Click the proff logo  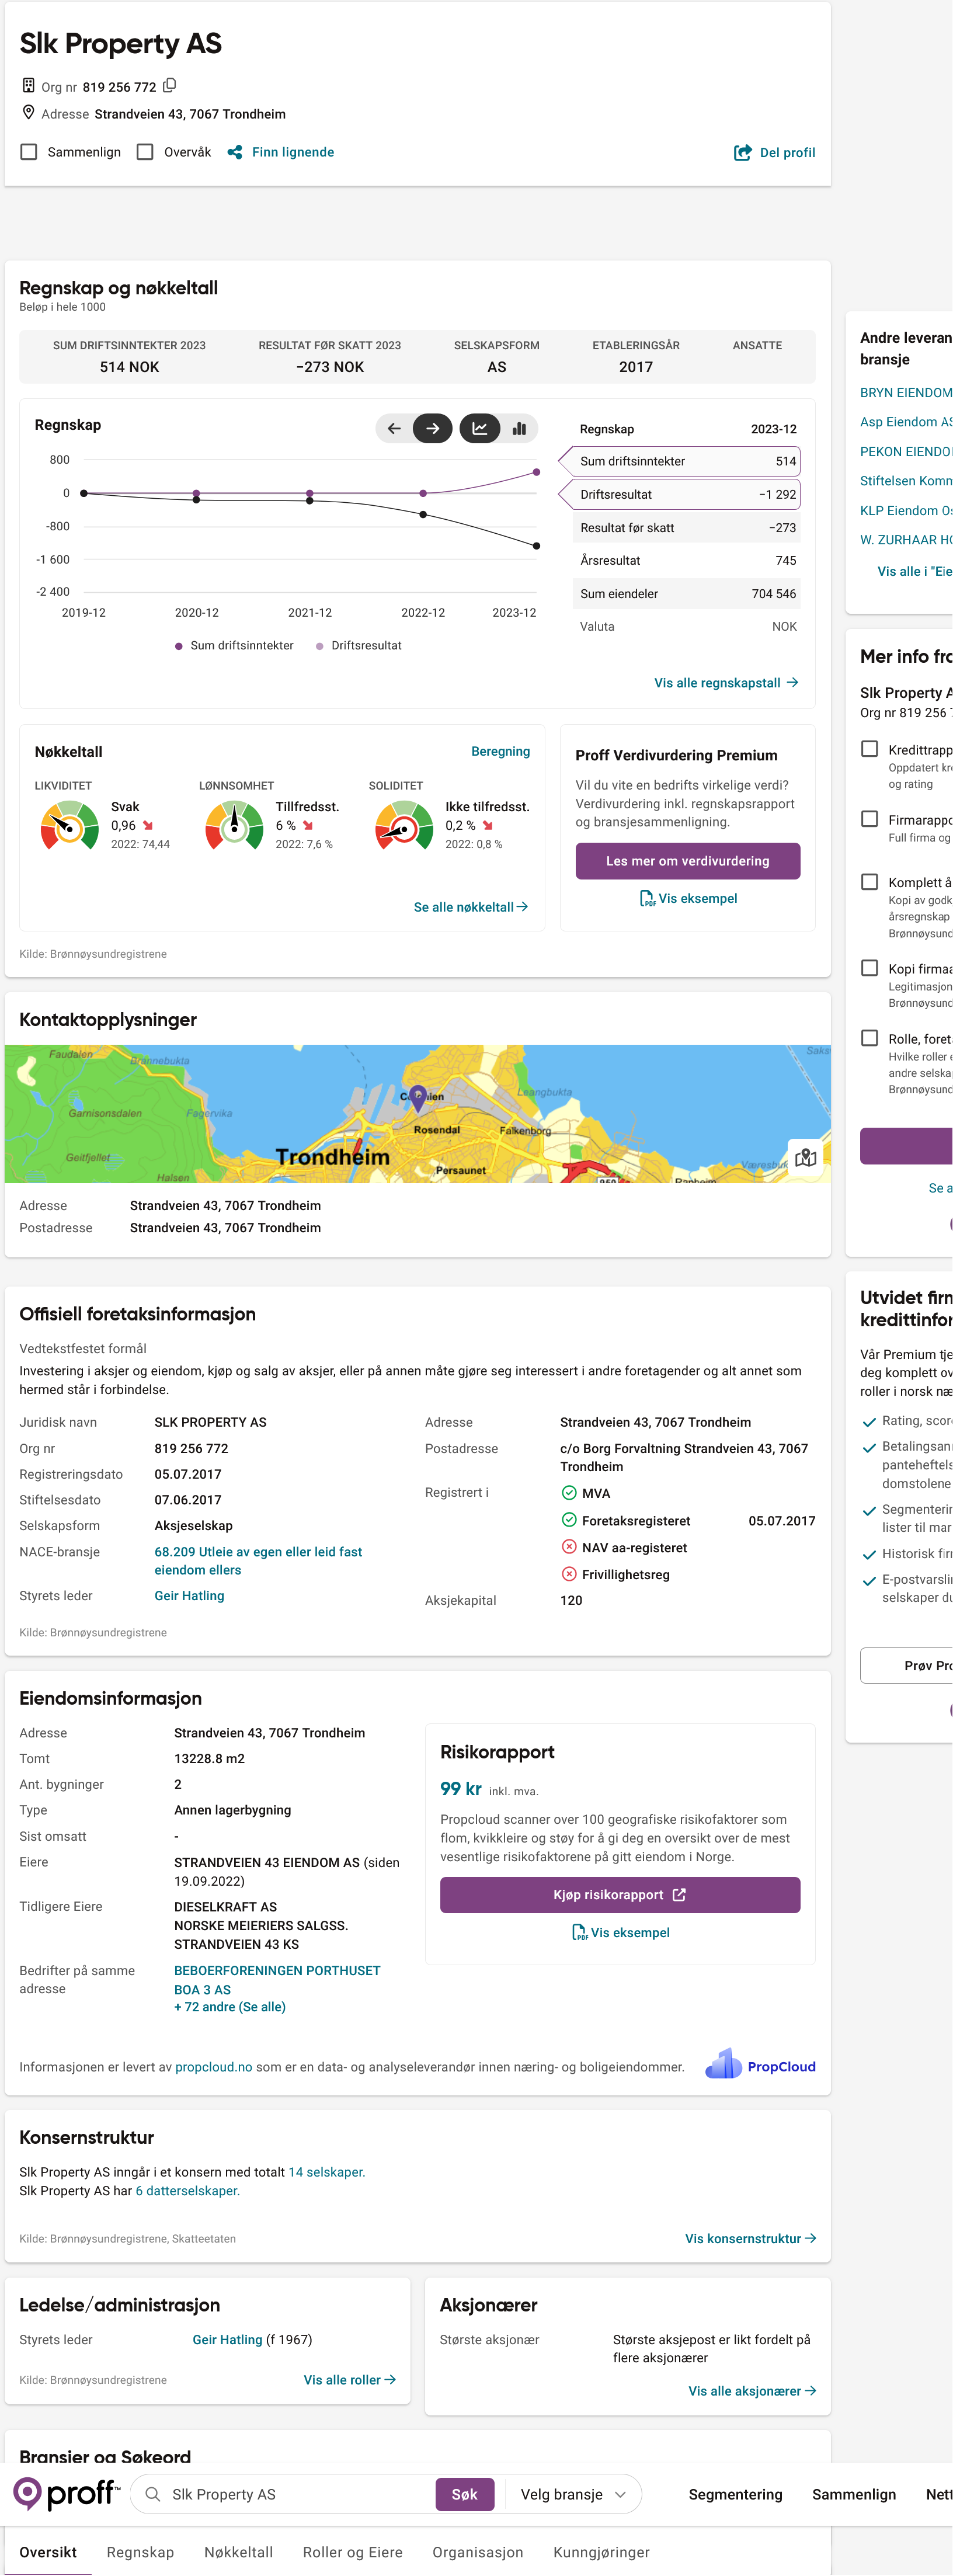(66, 2494)
